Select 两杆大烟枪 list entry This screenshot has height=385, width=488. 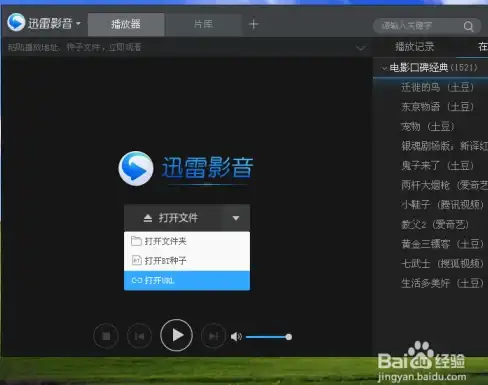[x=444, y=185]
